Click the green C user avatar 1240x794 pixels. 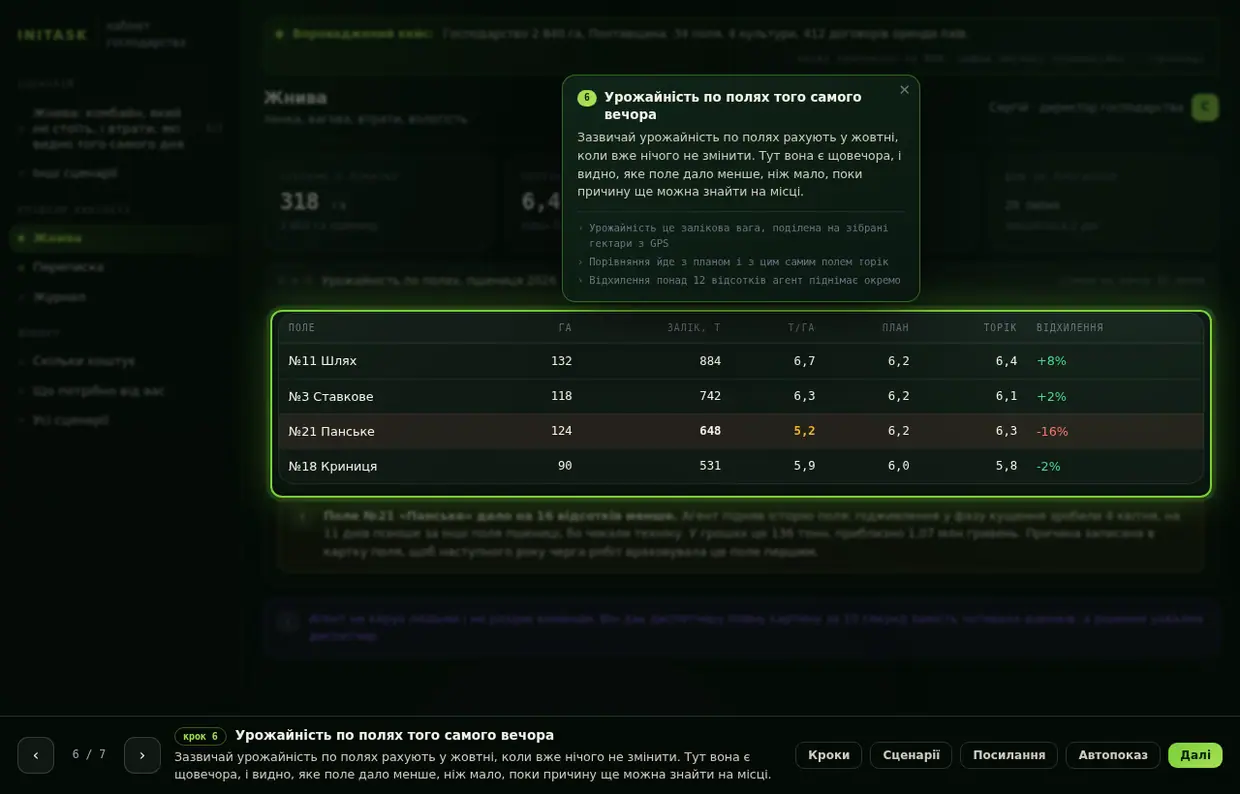(x=1205, y=107)
